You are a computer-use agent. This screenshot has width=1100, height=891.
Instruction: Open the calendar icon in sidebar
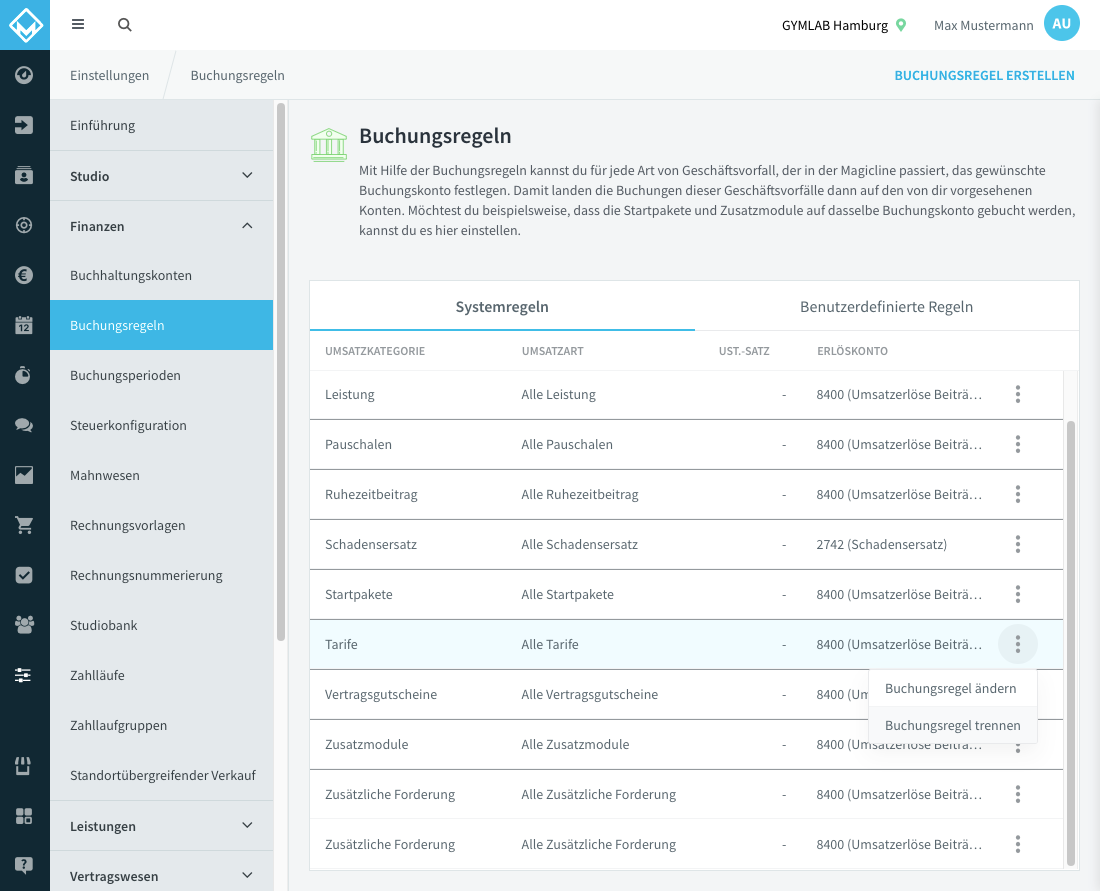[x=24, y=326]
